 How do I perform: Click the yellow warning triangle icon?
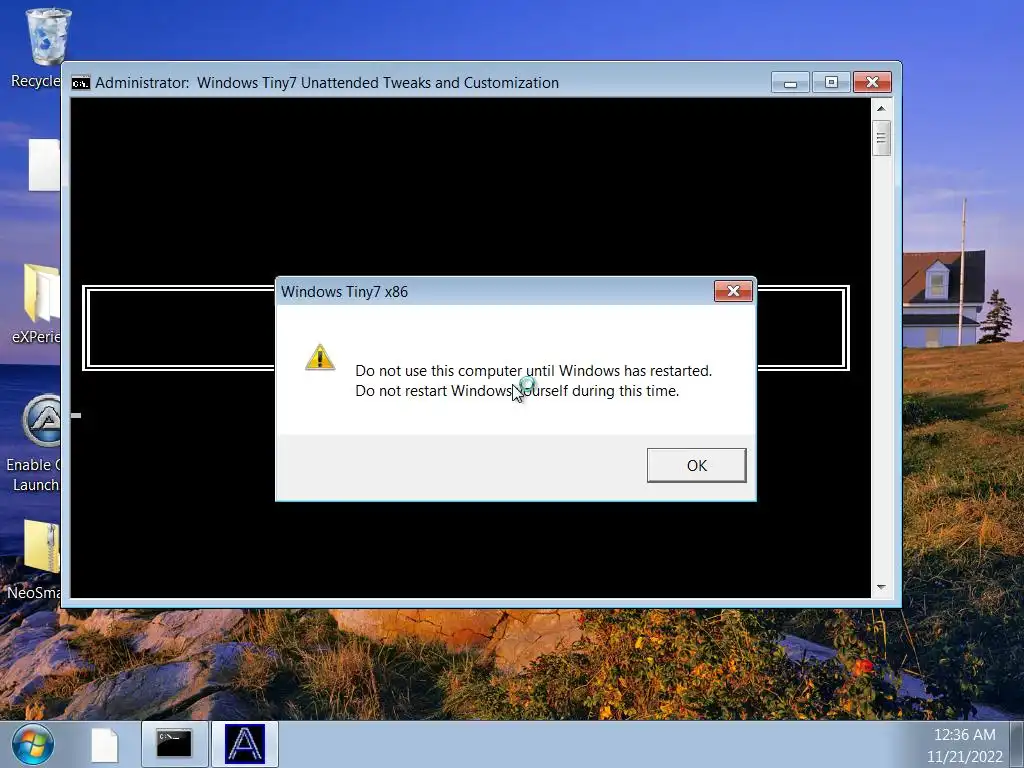click(320, 358)
